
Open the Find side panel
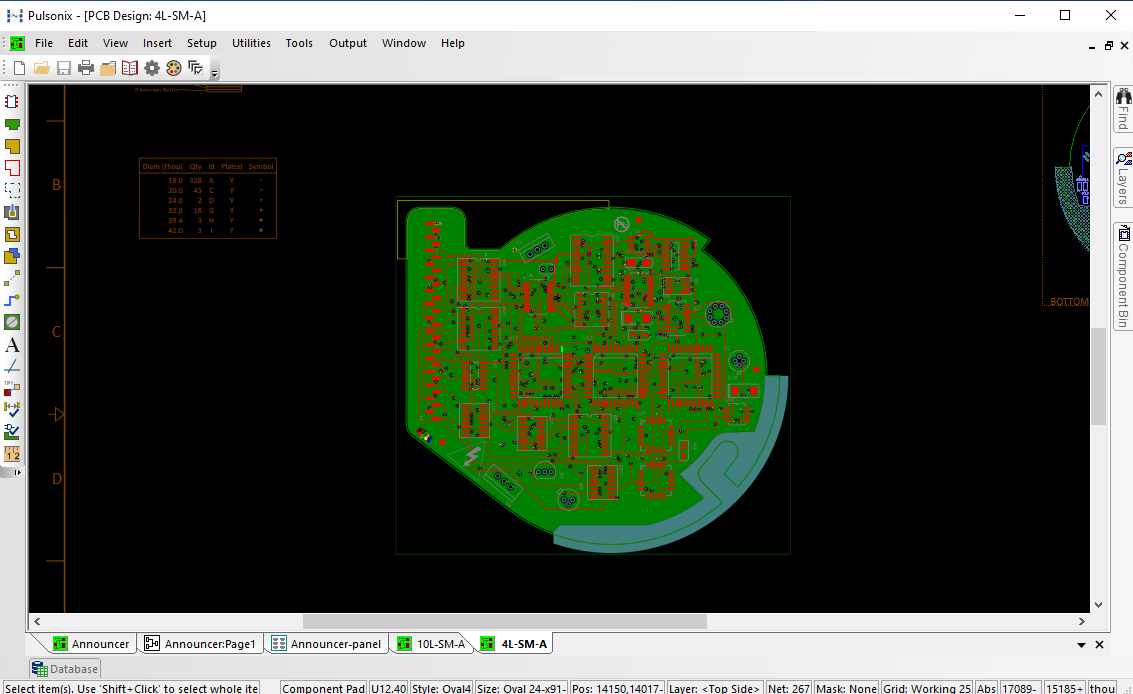[1123, 110]
